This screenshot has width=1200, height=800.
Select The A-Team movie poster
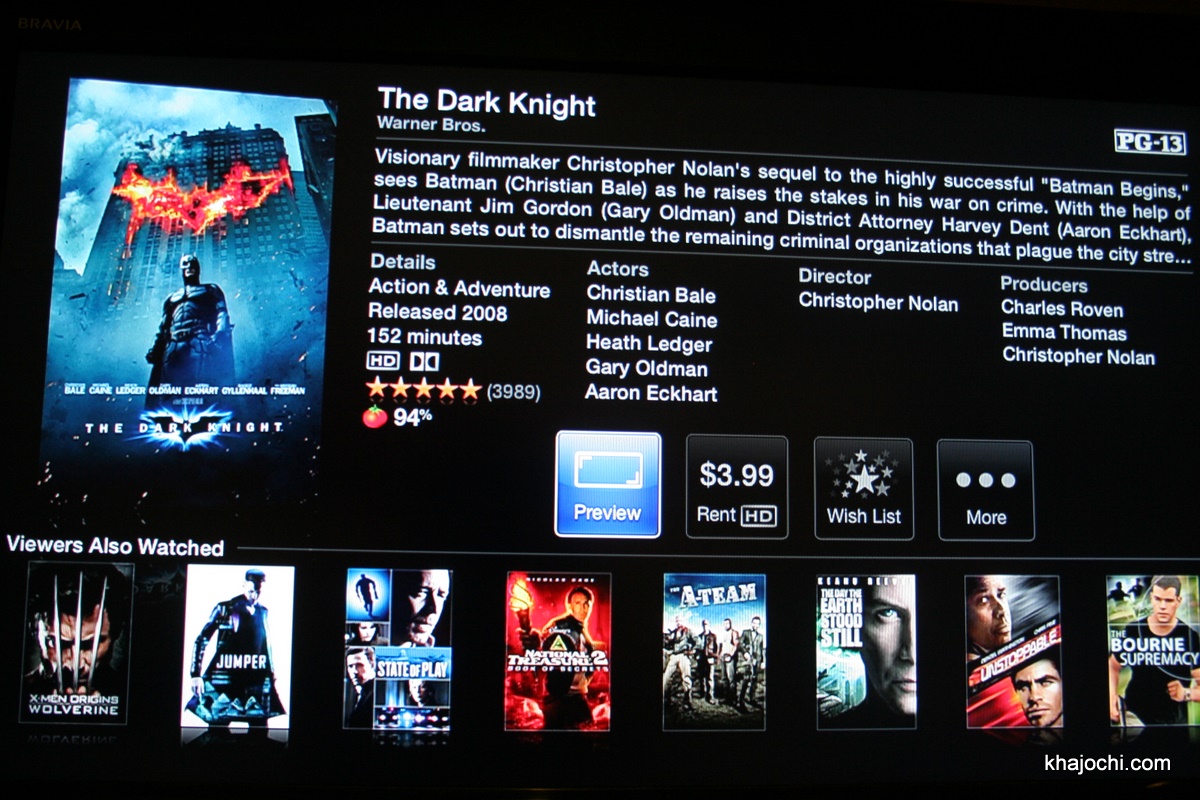point(714,651)
